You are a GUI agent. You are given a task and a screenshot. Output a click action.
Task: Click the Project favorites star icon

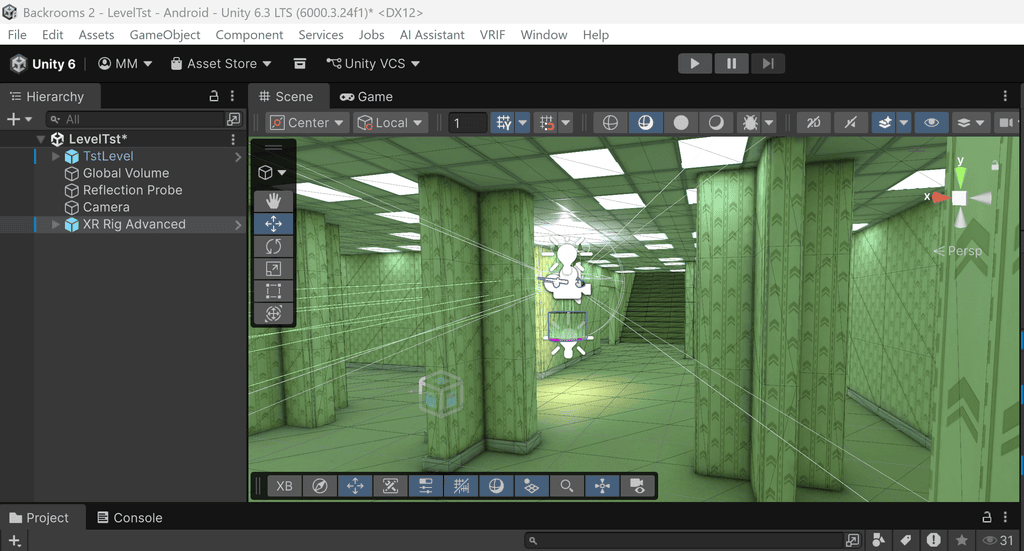pos(961,540)
